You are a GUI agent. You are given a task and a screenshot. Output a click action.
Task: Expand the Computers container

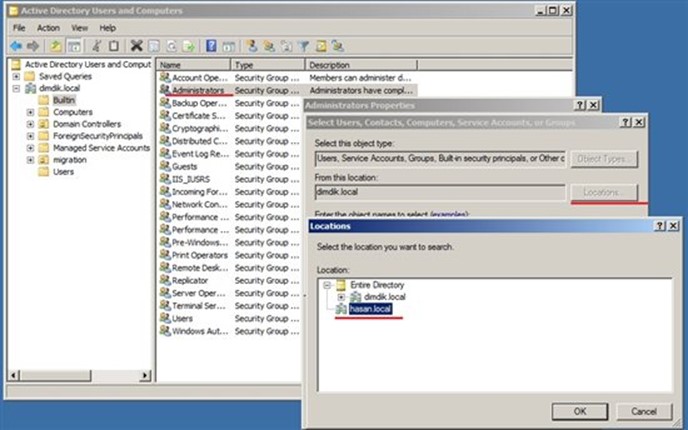click(30, 112)
